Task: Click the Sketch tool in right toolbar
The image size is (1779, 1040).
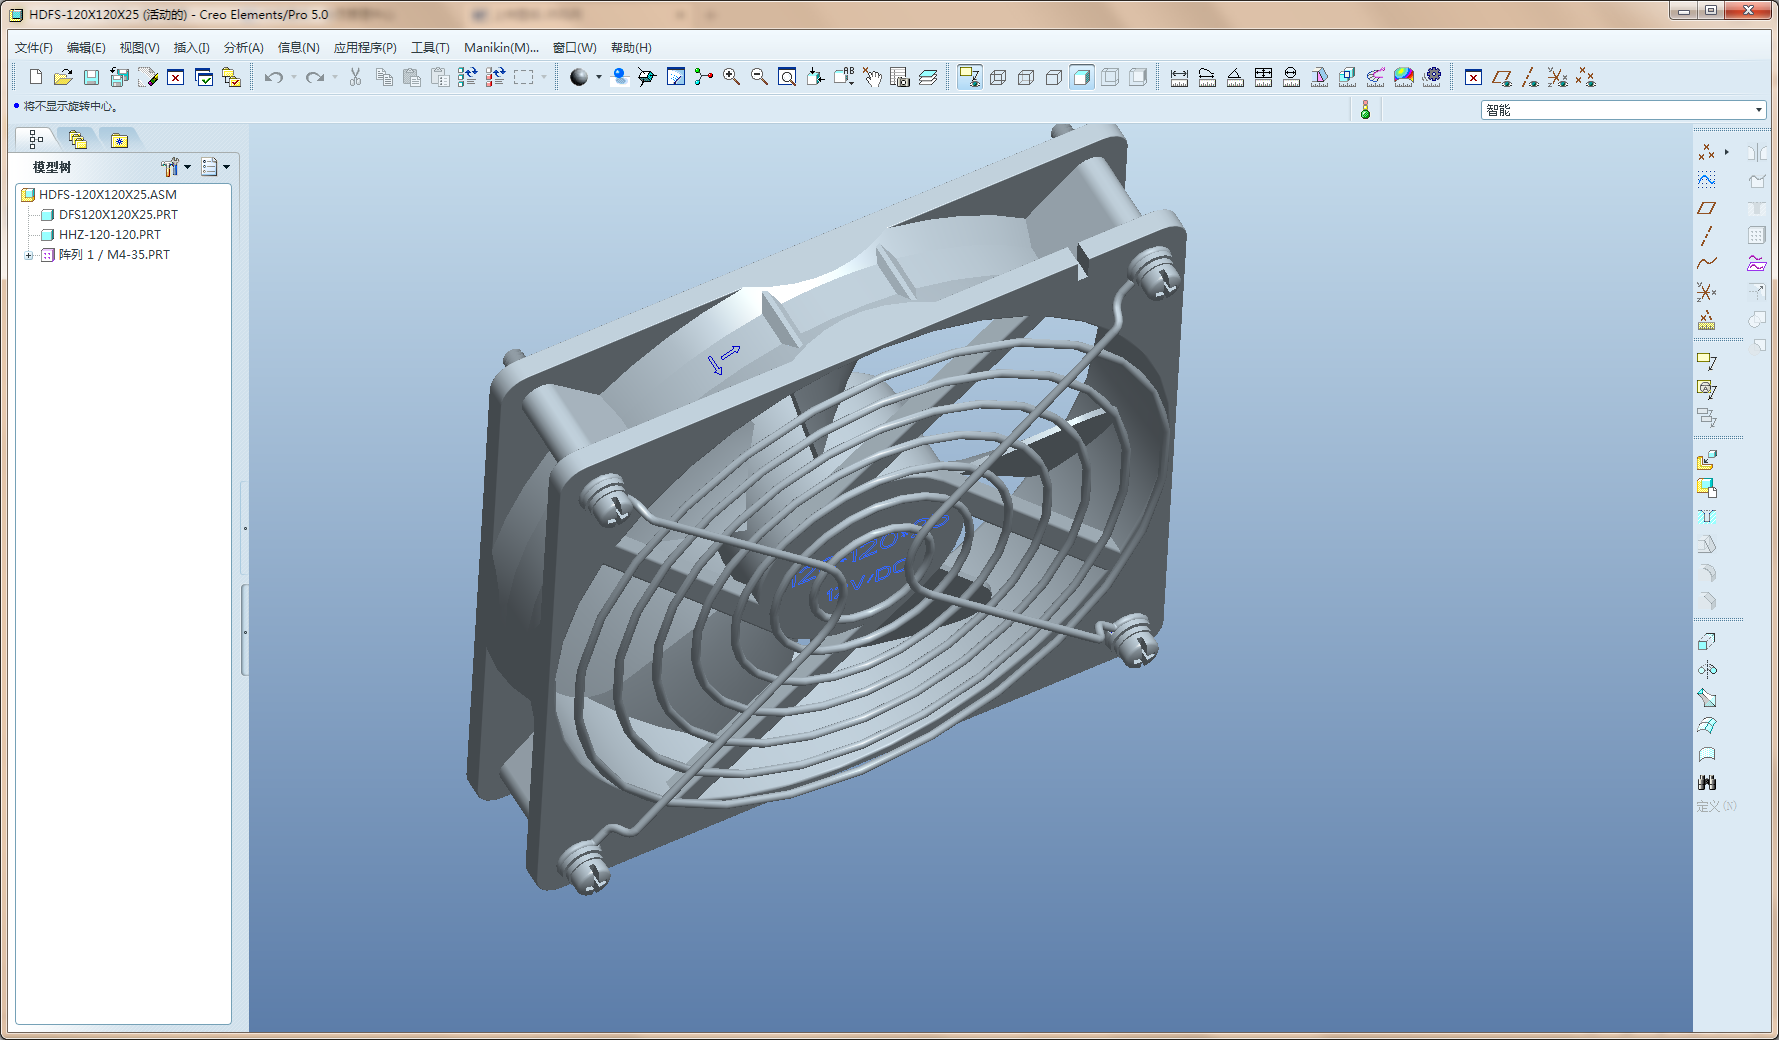Action: coord(1707,180)
